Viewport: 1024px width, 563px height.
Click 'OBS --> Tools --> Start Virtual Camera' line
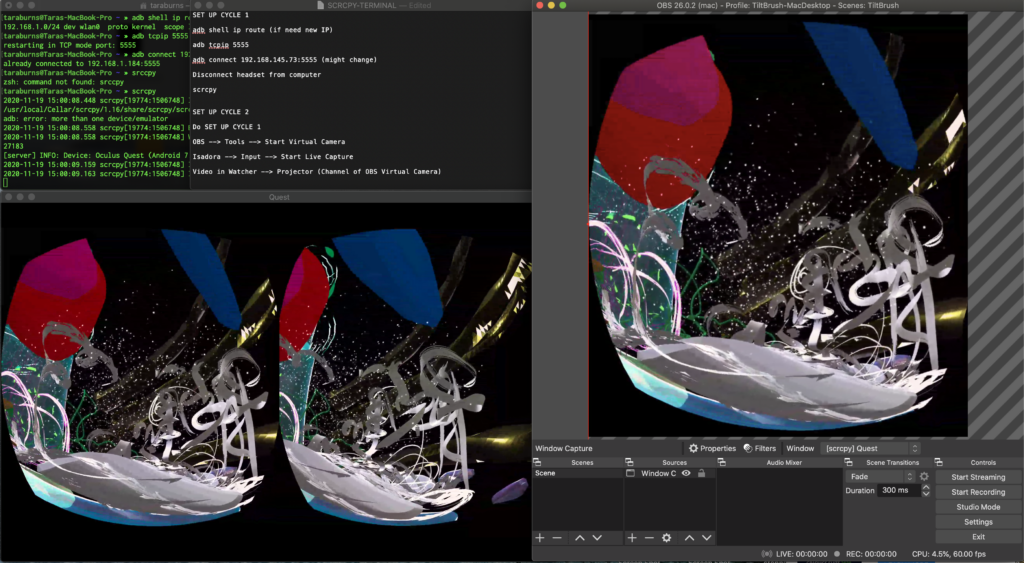coord(268,142)
